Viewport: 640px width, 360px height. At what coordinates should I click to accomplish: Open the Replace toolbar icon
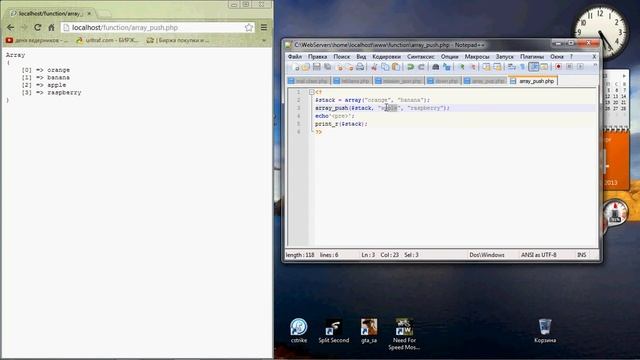447,67
